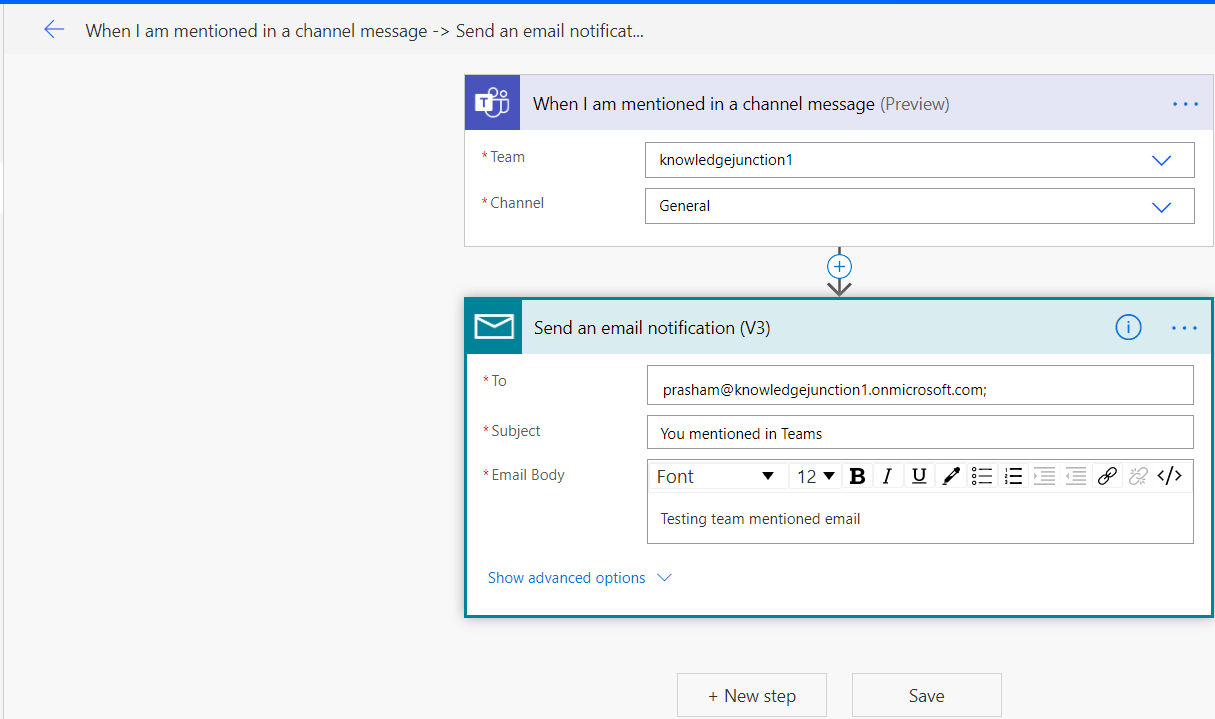Toggle underline formatting in Email Body
This screenshot has height=719, width=1215.
(x=919, y=476)
